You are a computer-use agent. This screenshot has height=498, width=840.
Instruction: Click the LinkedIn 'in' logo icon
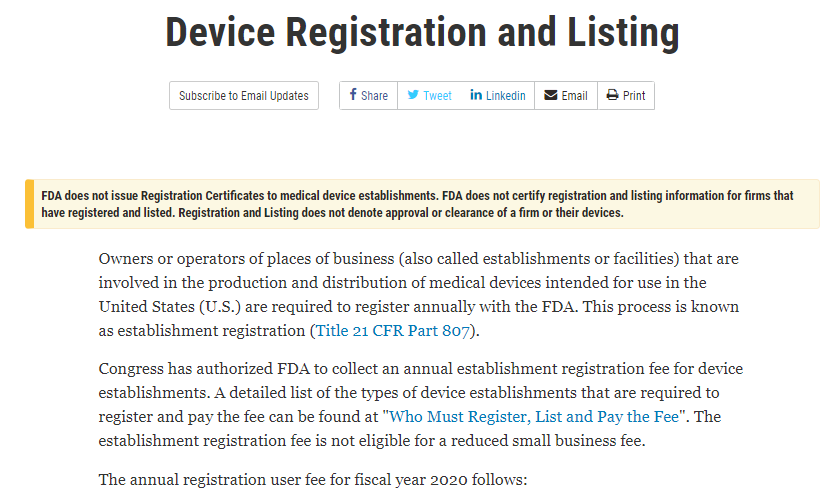[x=476, y=95]
